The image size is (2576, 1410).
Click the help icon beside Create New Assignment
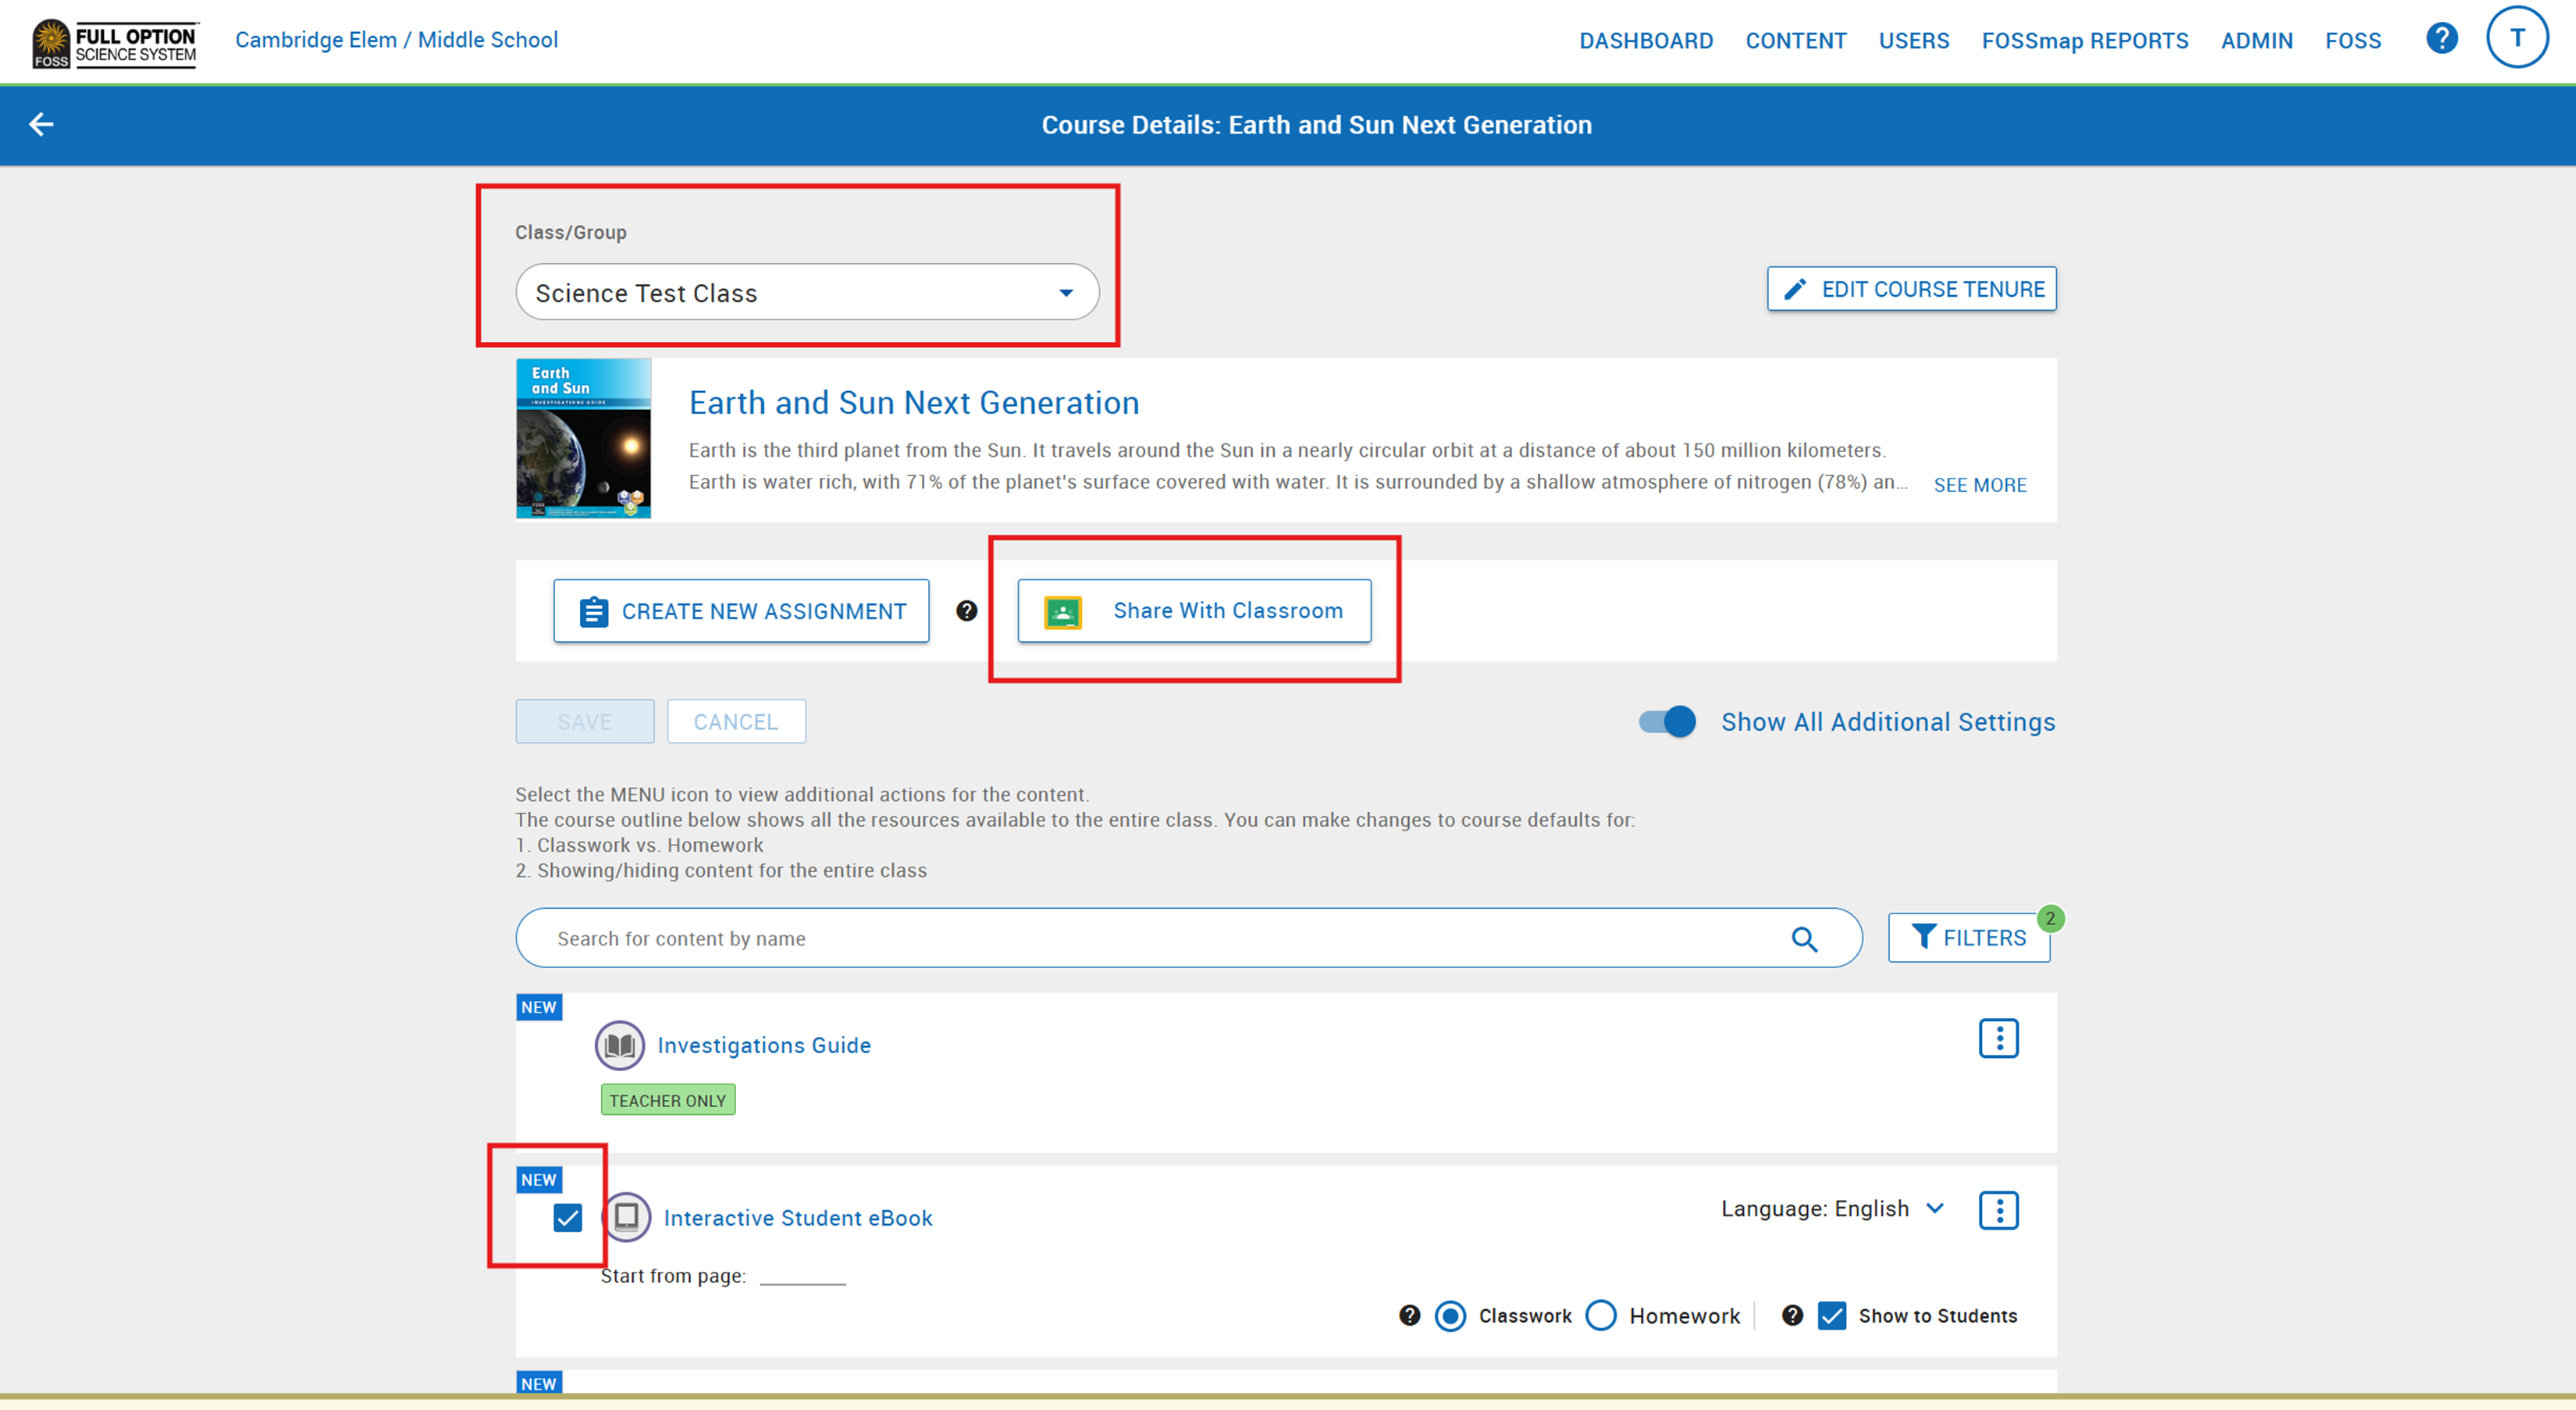[966, 611]
